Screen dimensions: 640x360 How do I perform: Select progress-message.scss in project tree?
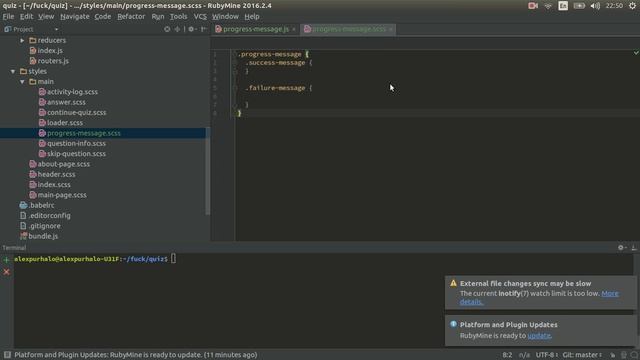[x=80, y=133]
